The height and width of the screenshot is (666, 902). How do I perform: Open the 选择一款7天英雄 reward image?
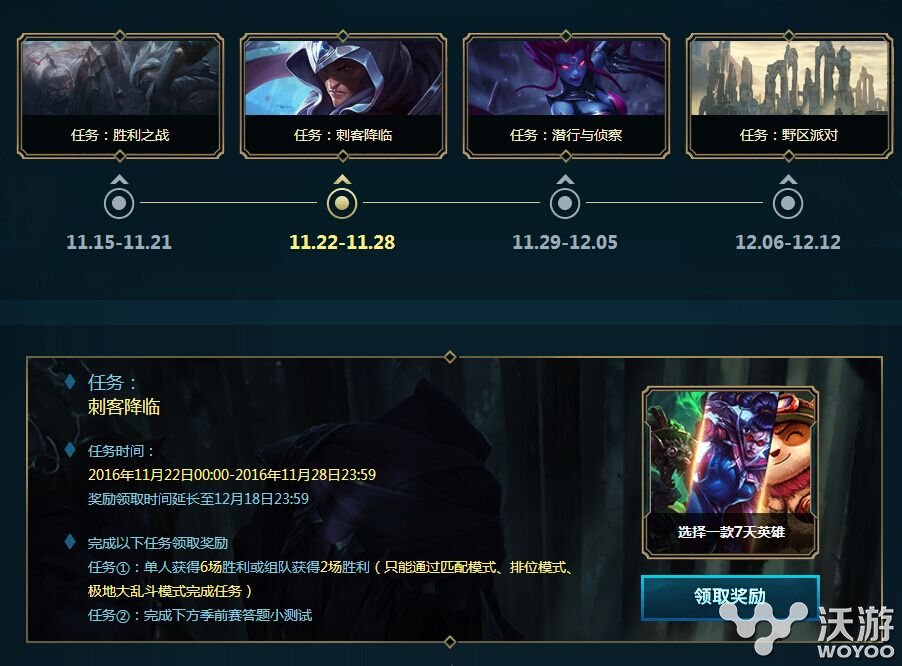[731, 472]
